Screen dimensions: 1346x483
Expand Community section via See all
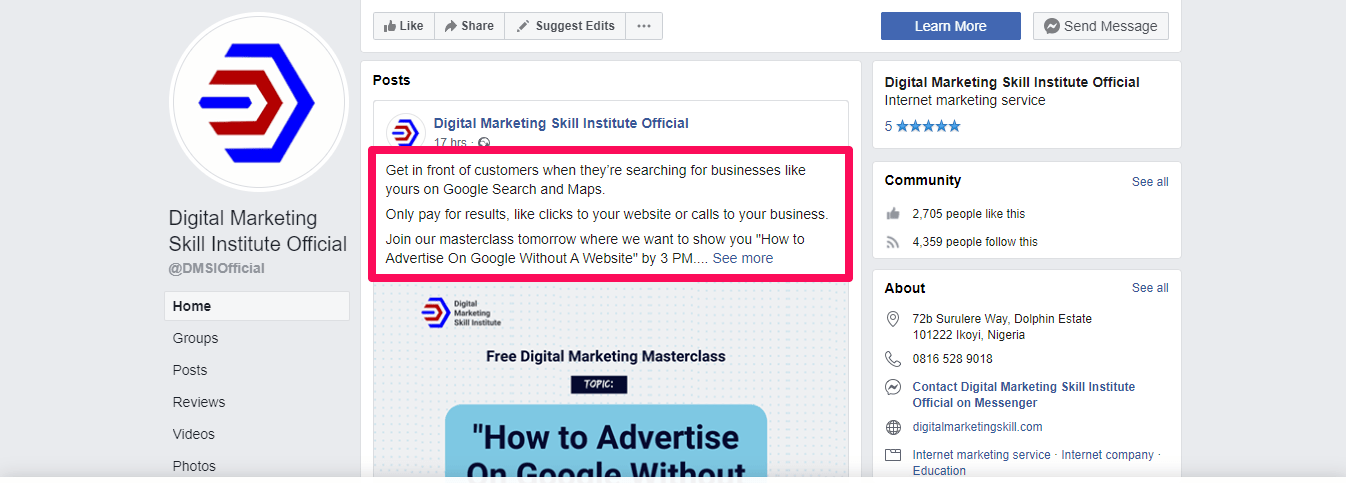coord(1149,182)
